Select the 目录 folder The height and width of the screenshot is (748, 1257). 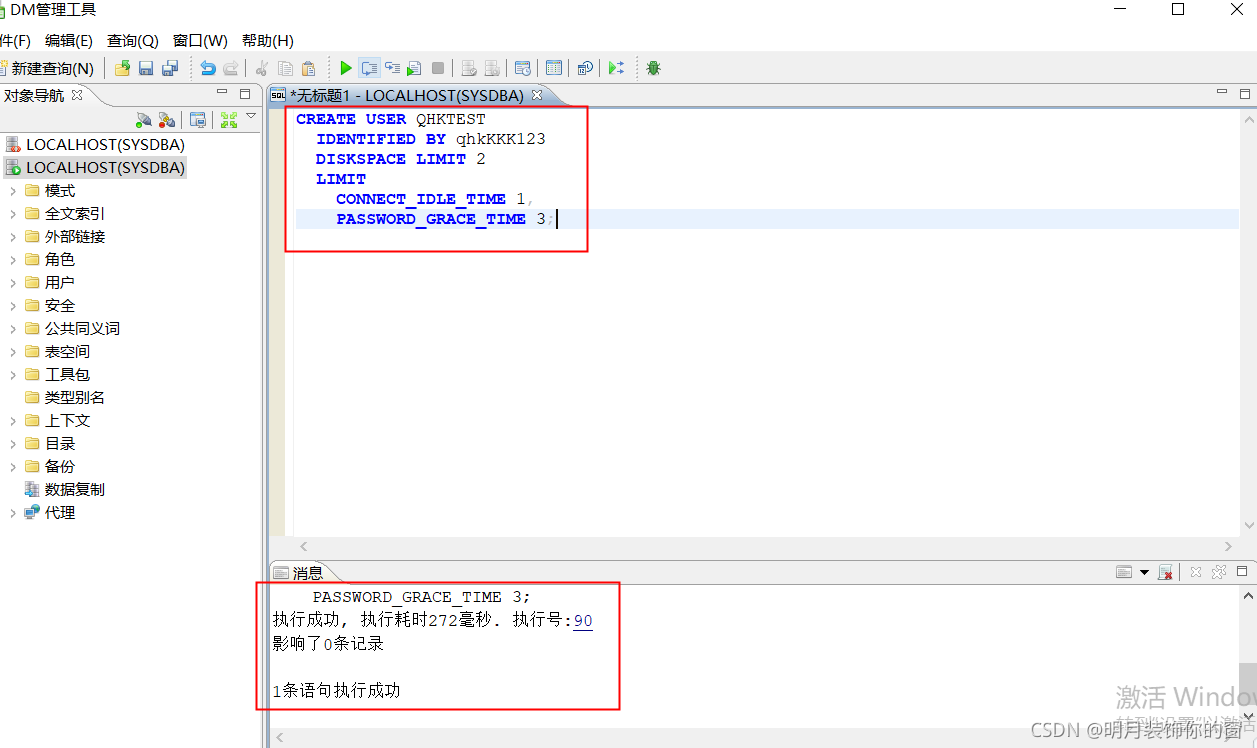pos(50,443)
